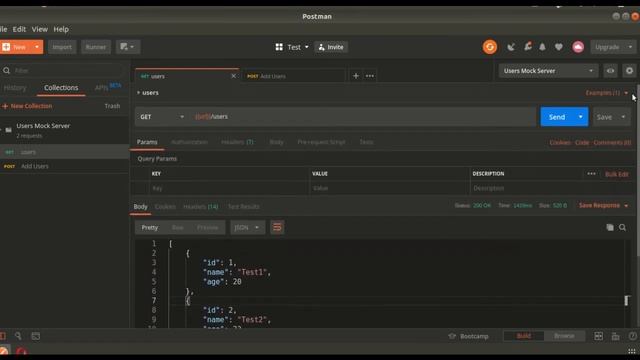This screenshot has height=360, width=640.
Task: Click the Postman icon in taskbar
Action: [x=4, y=351]
